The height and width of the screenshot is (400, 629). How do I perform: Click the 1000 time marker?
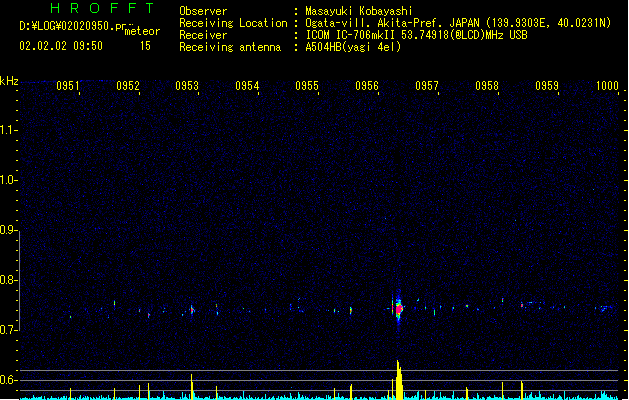[x=607, y=85]
